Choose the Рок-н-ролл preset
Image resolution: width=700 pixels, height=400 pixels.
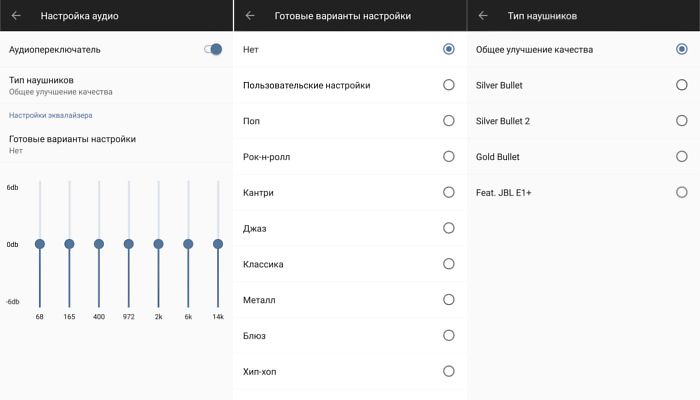tap(448, 157)
